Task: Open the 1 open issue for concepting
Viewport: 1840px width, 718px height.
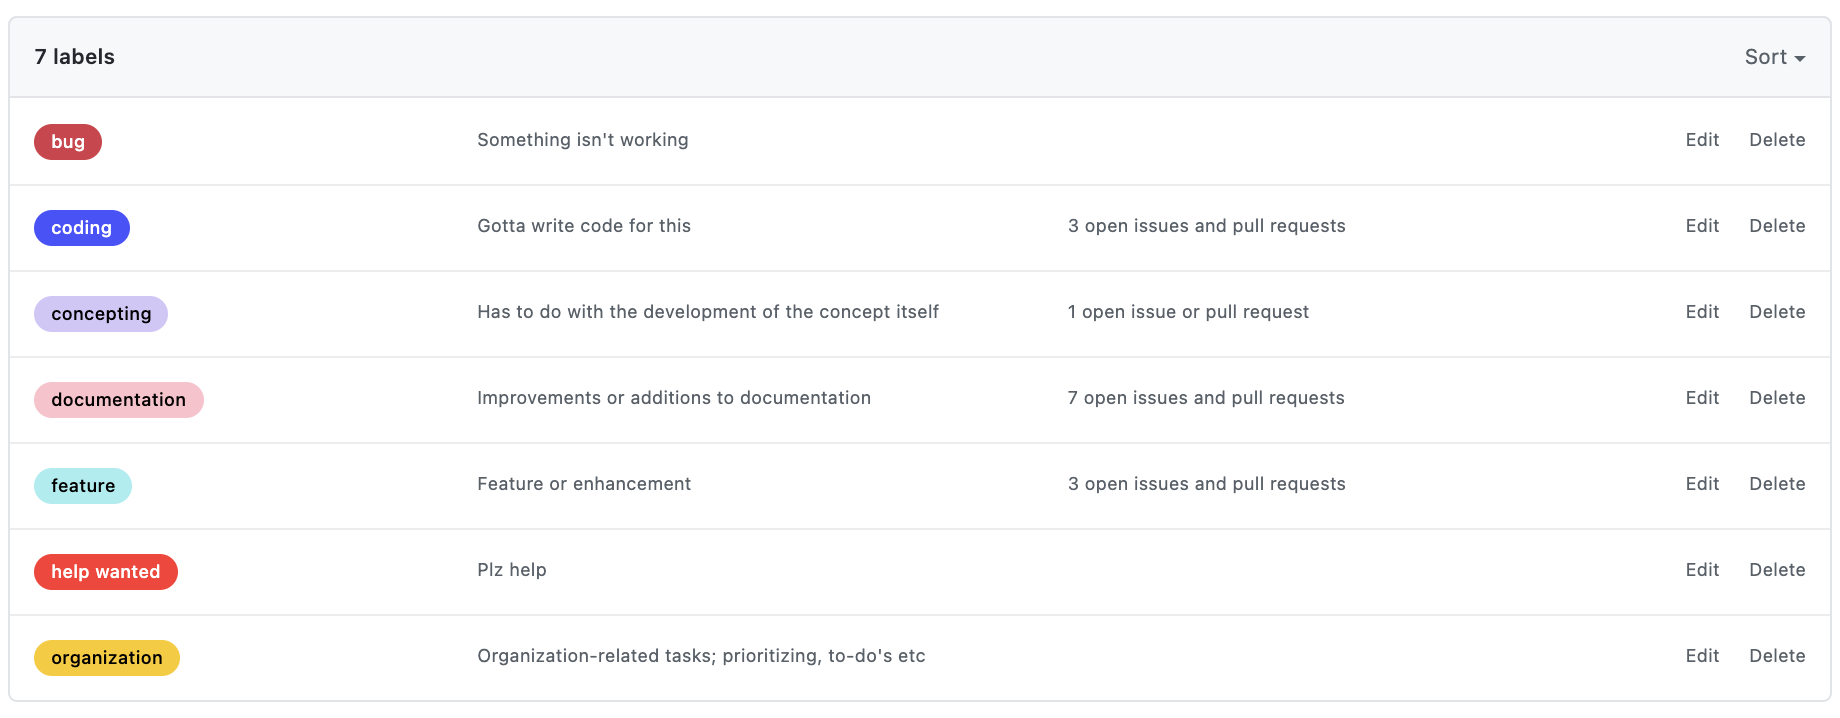Action: point(1188,312)
